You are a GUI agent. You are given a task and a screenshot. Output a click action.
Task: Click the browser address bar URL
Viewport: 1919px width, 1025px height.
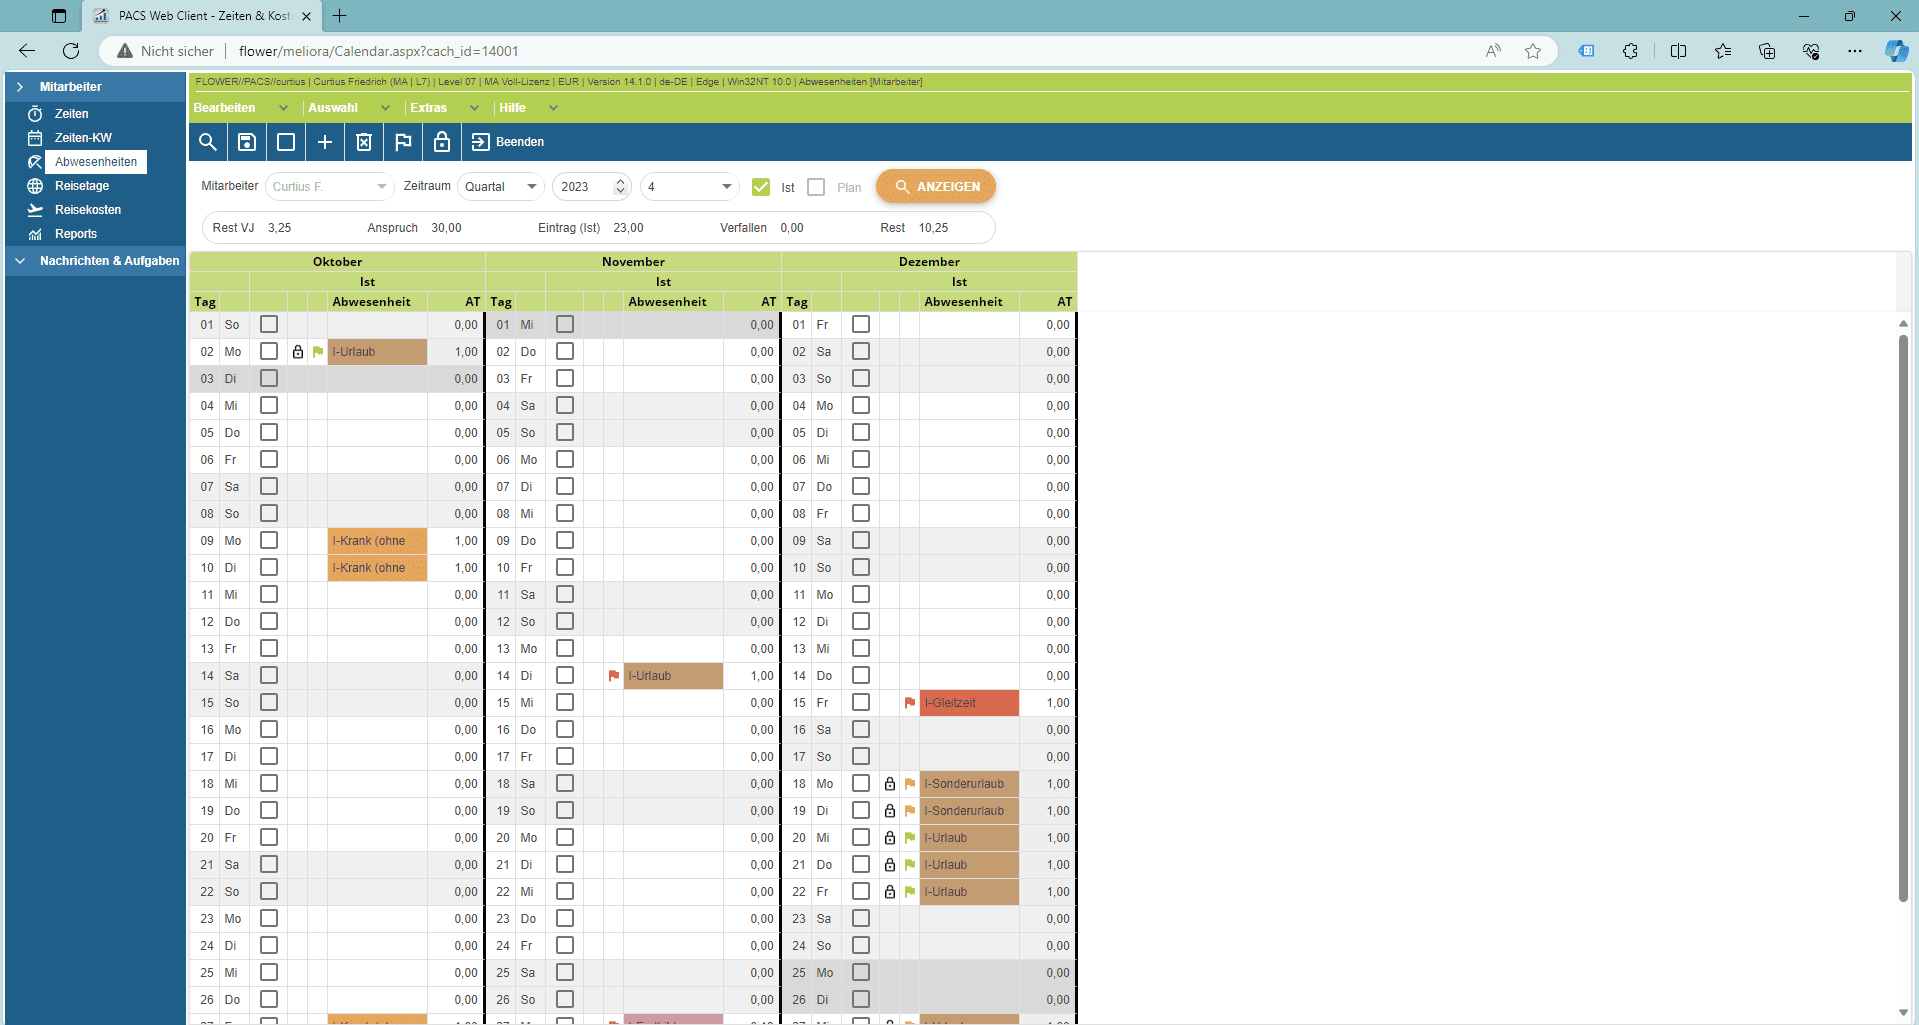pos(378,51)
